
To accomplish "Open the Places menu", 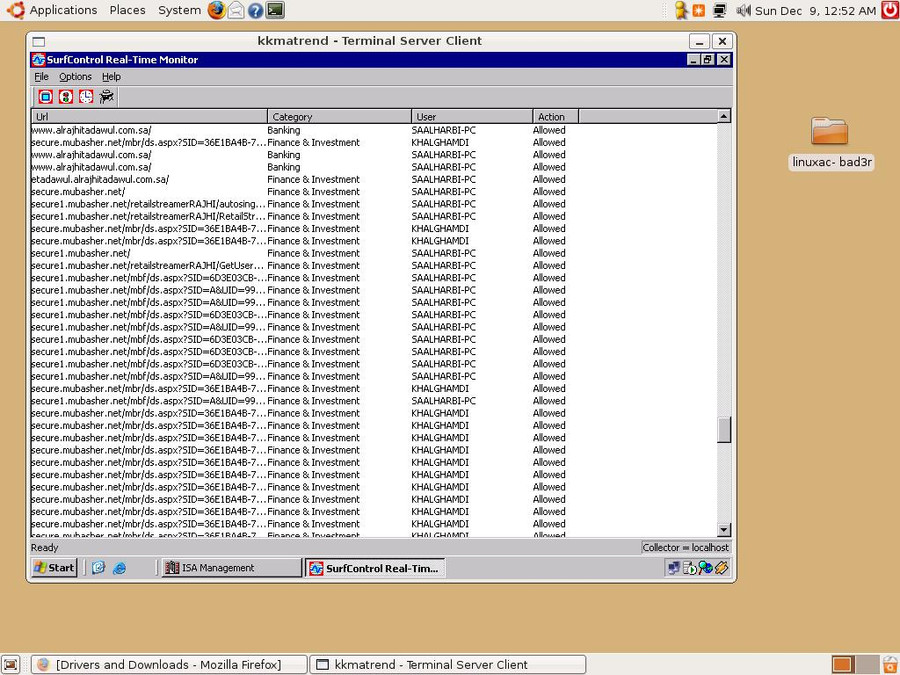I will [127, 10].
